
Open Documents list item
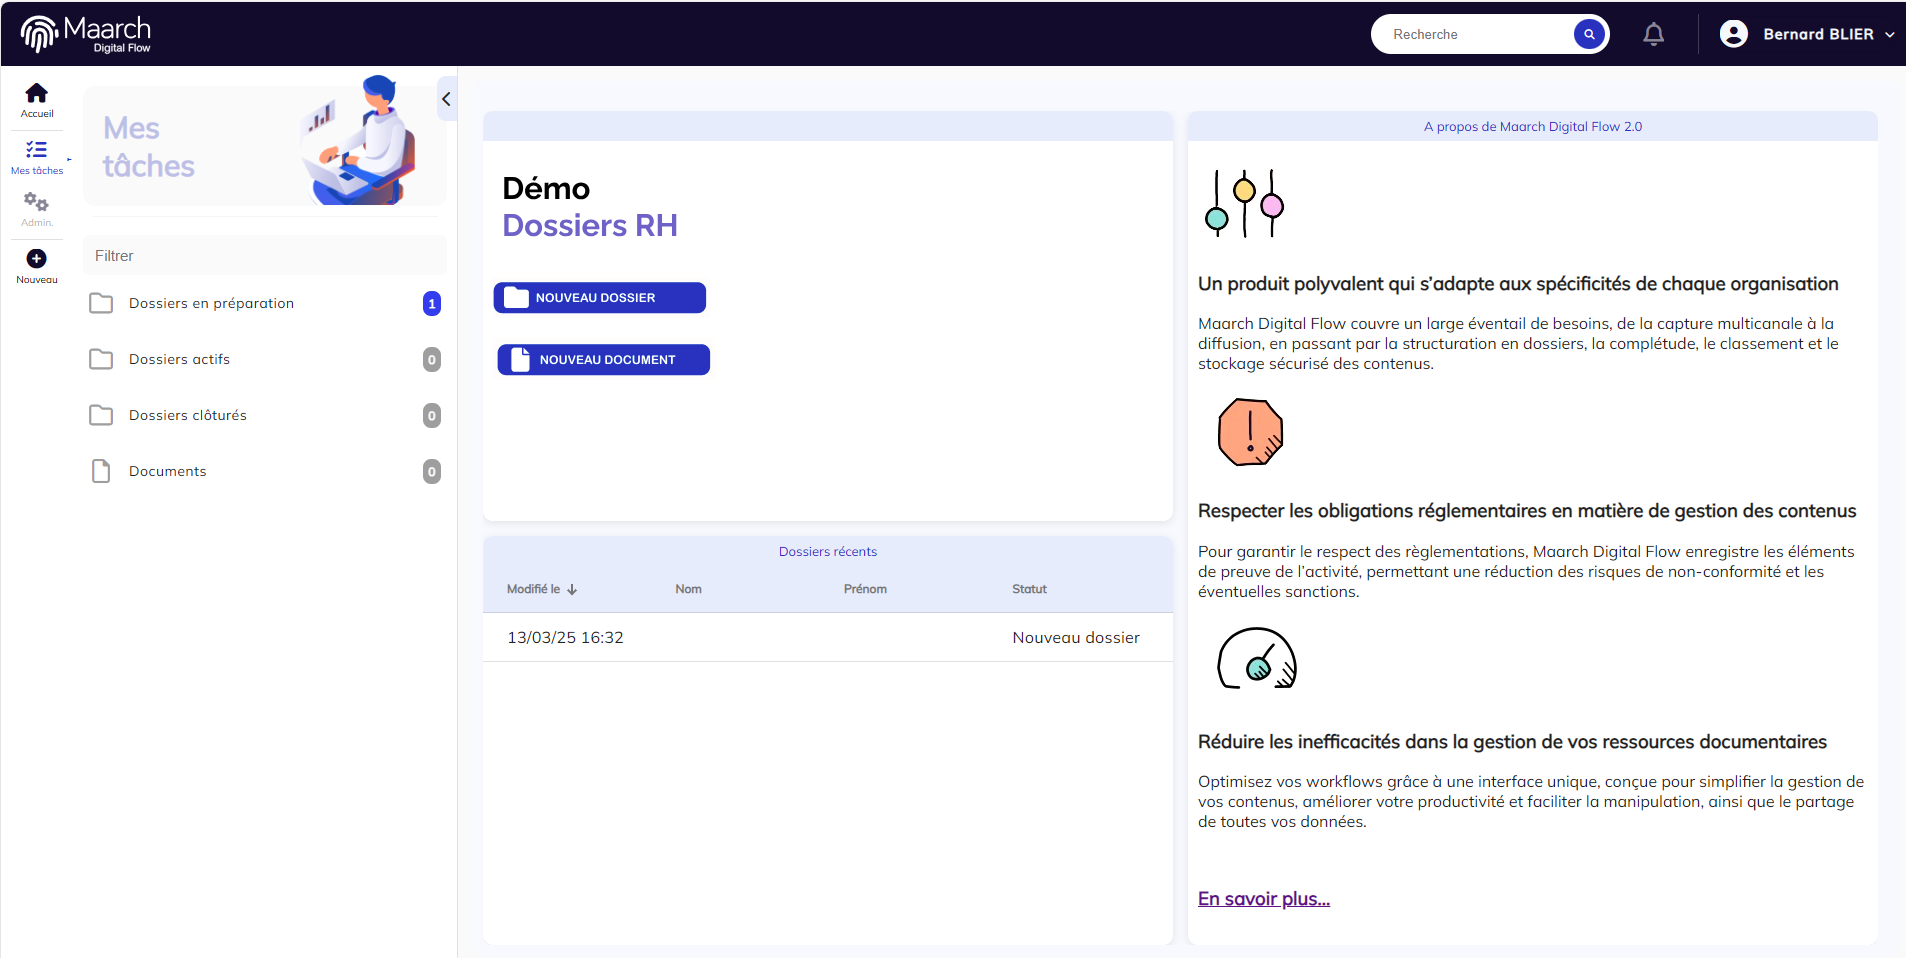265,471
